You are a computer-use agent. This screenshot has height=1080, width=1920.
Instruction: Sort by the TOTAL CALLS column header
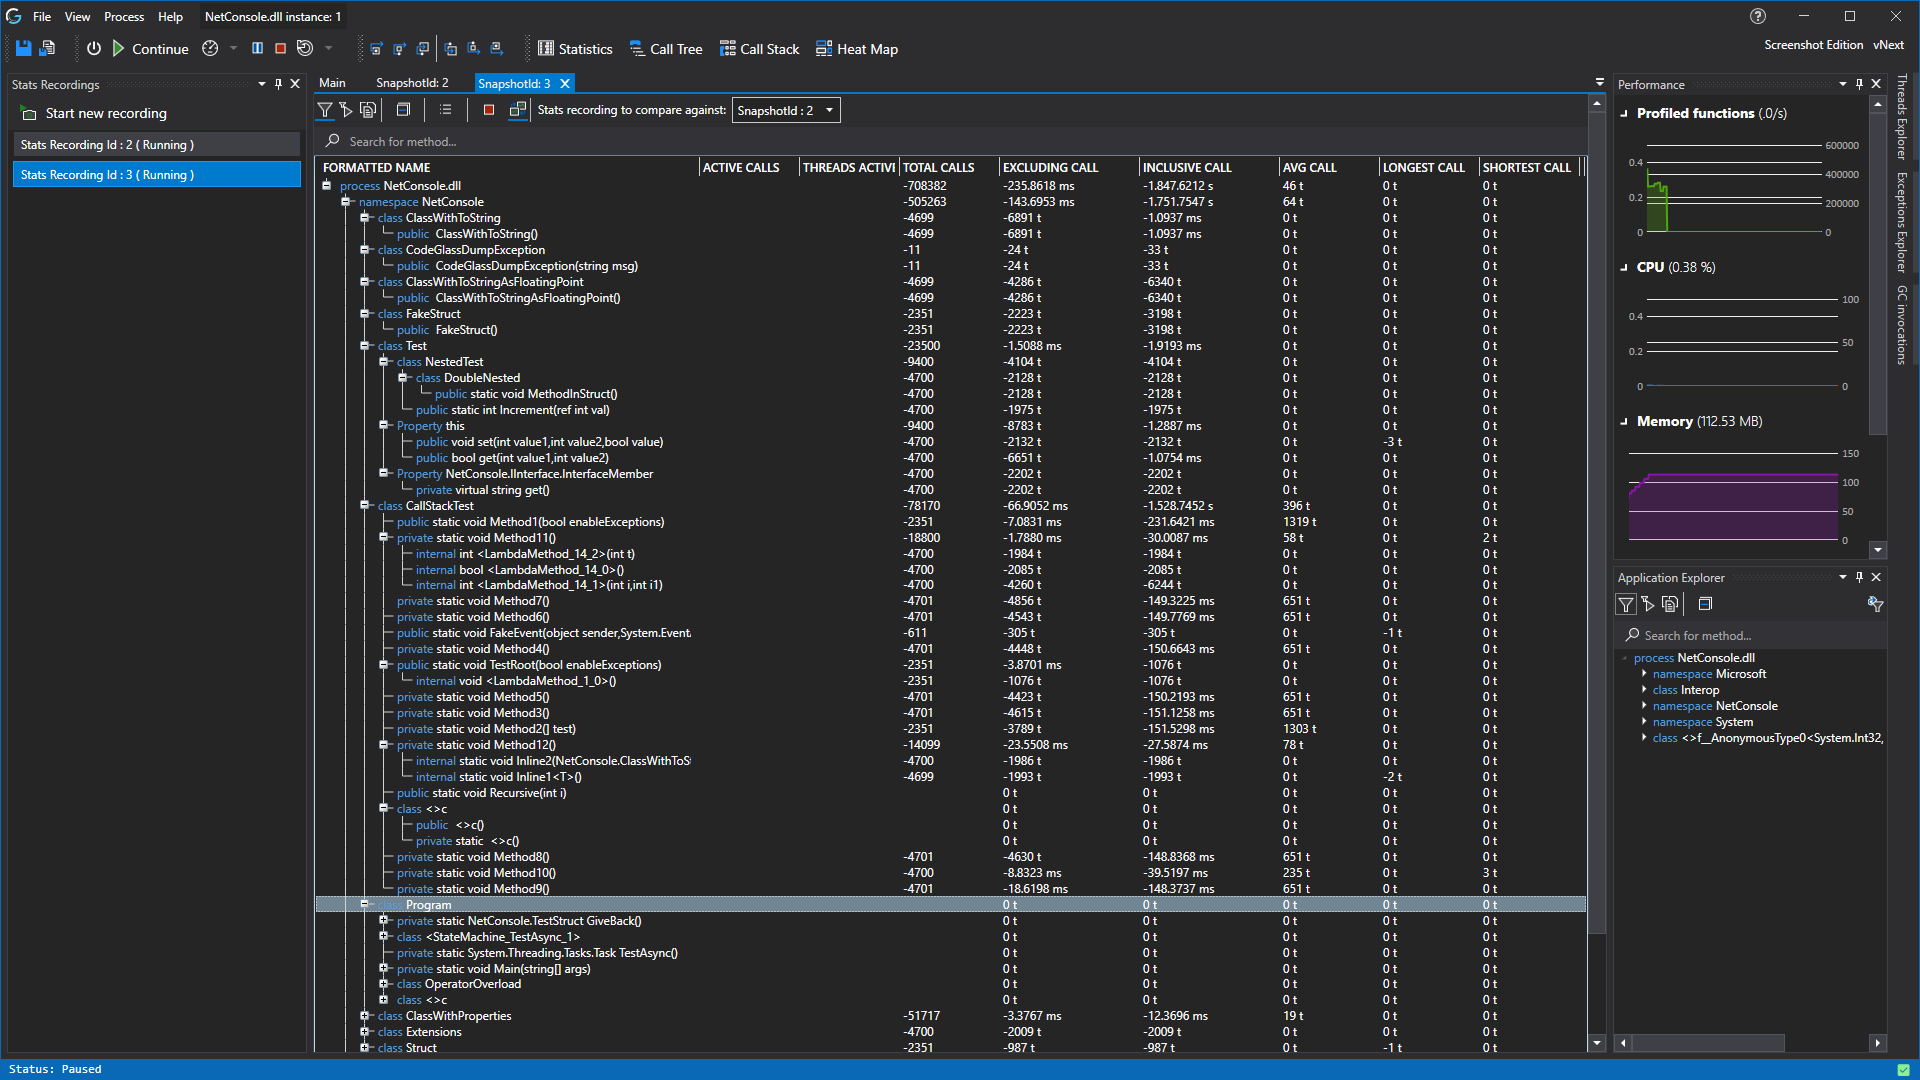(949, 167)
